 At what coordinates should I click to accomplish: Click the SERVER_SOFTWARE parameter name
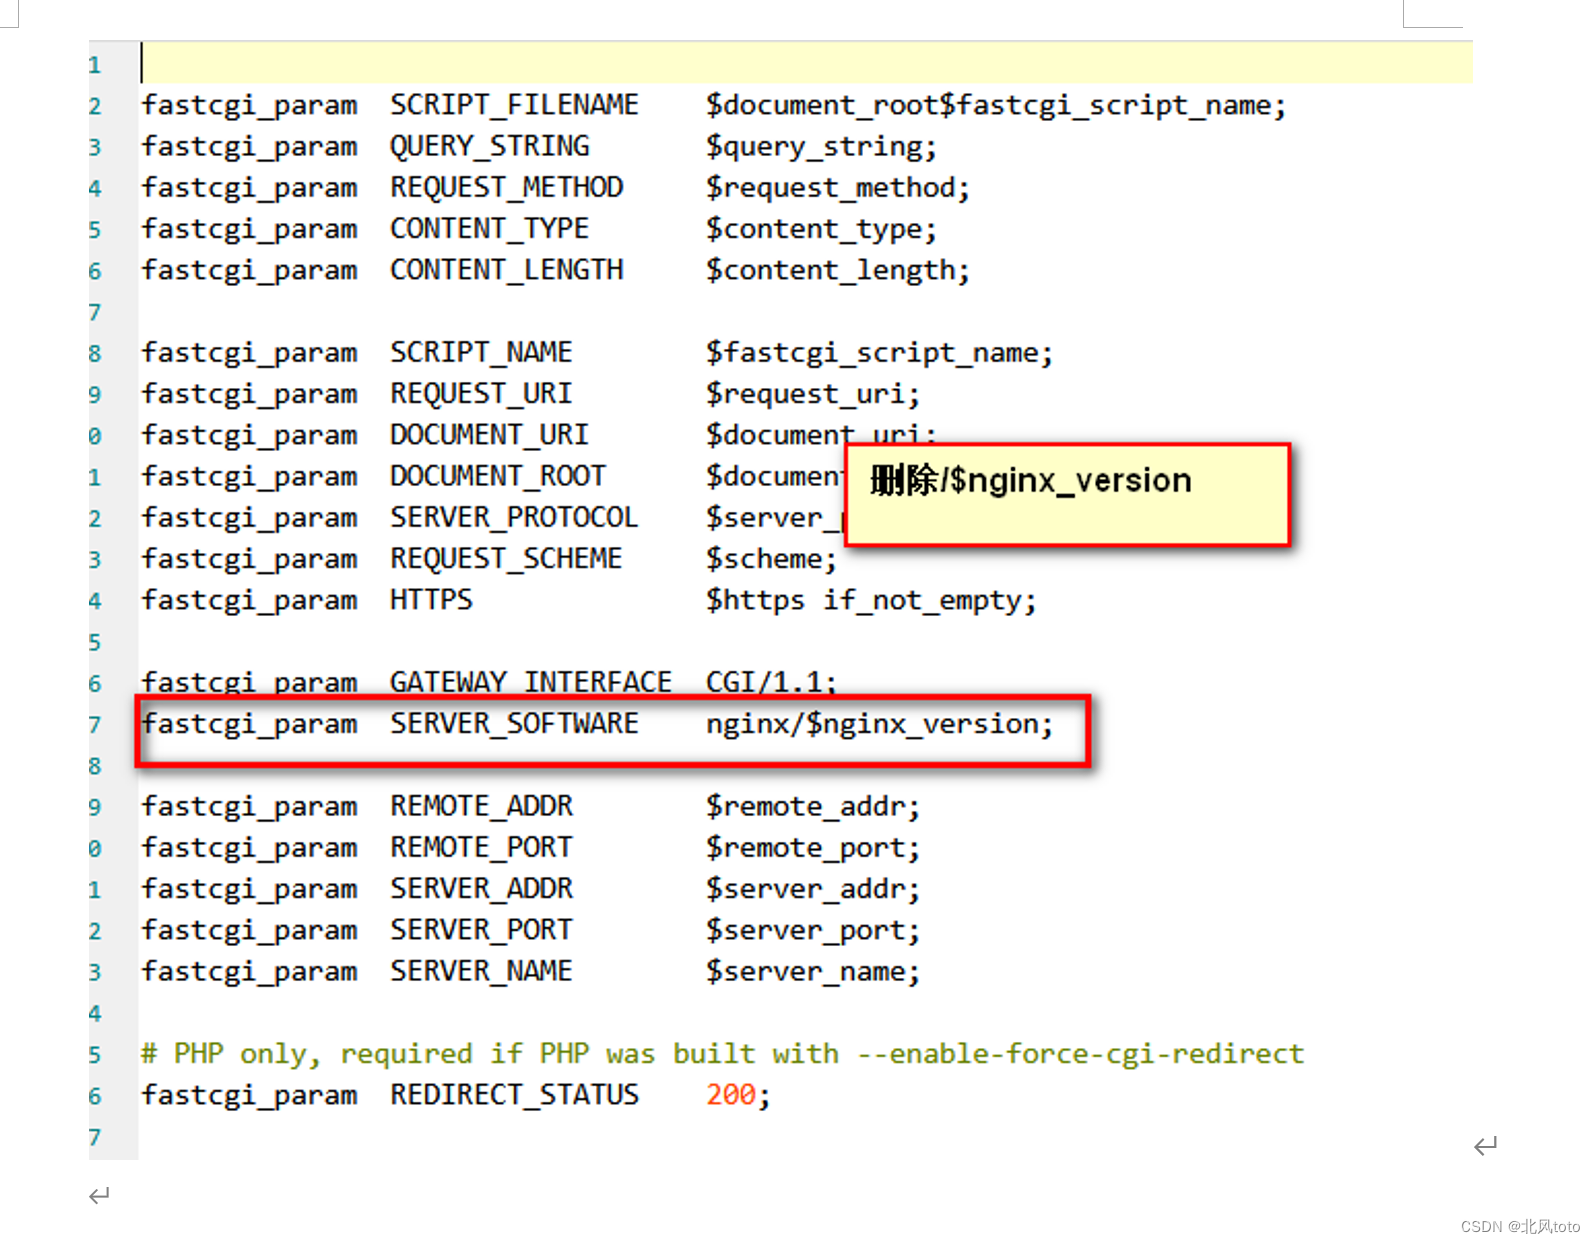pos(514,724)
